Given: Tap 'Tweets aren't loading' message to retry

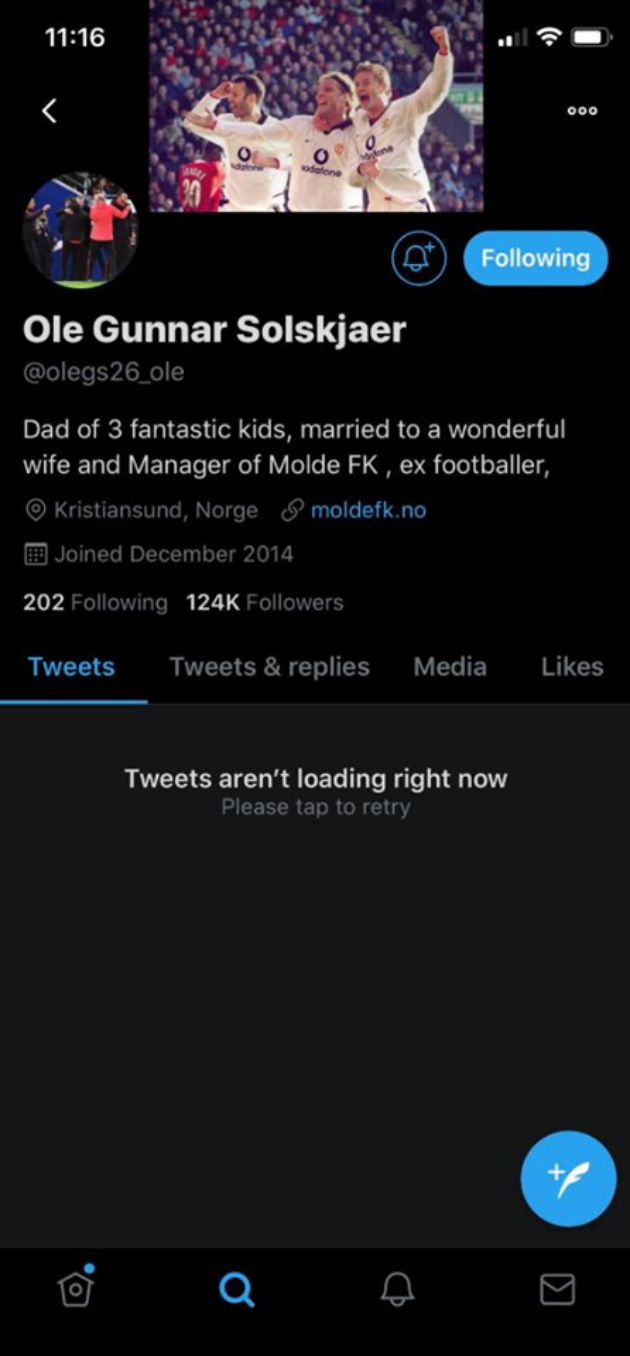Looking at the screenshot, I should tap(316, 790).
